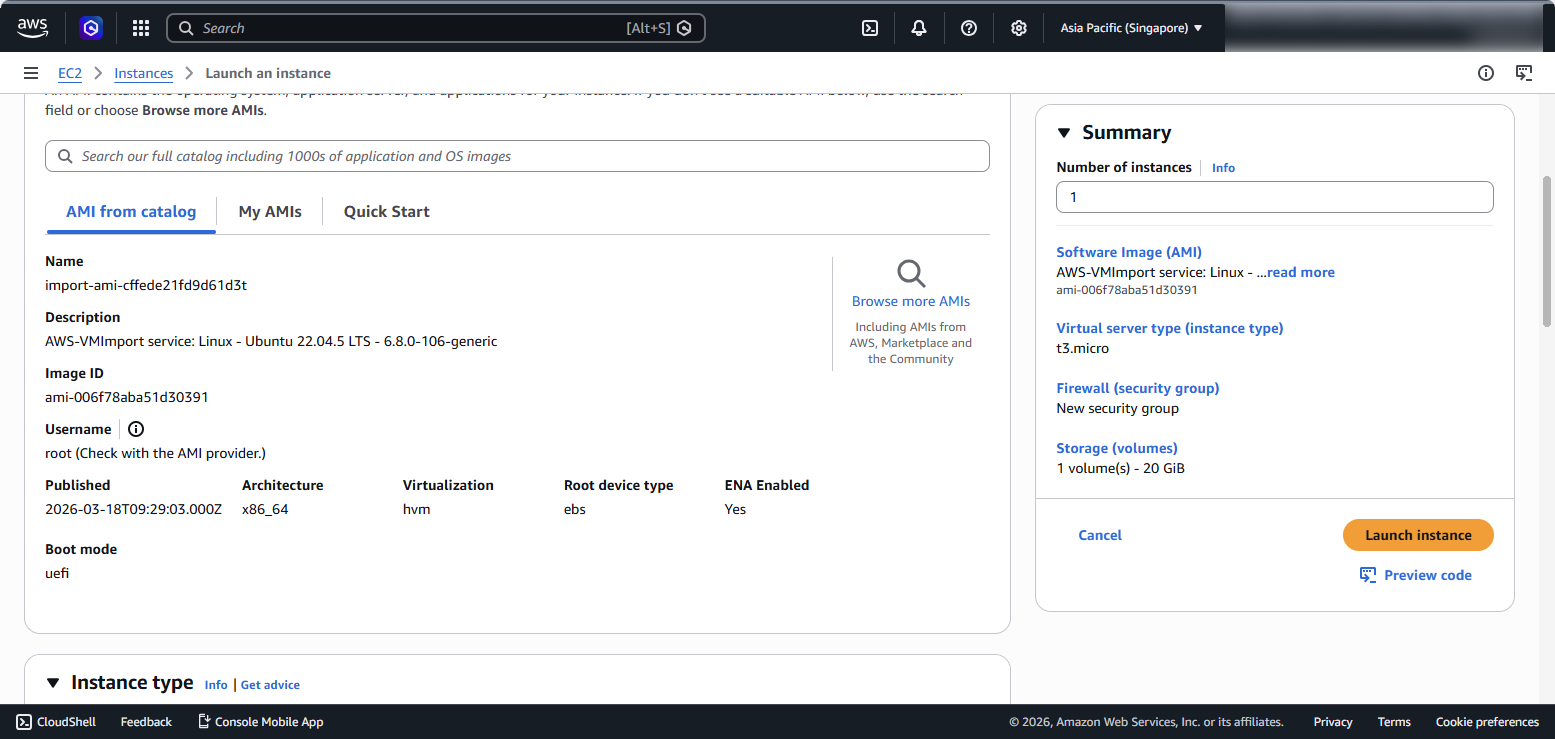This screenshot has height=739, width=1555.
Task: Click the hvm virtualization value
Action: coord(417,509)
